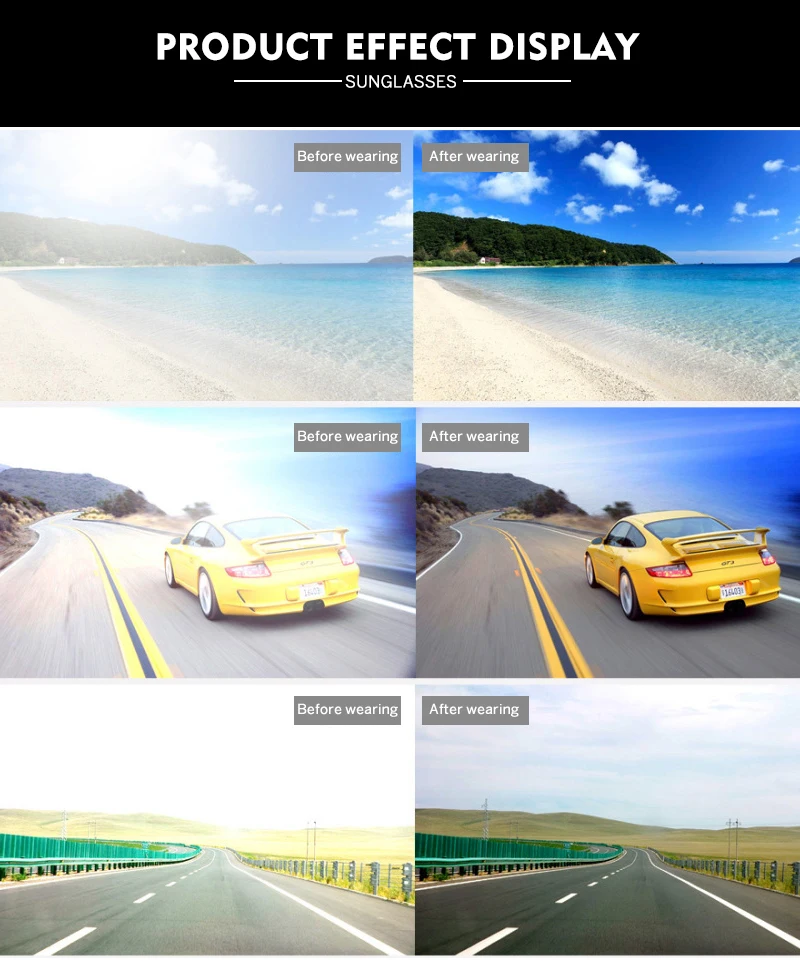Click the beach photo's Before wearing label
Viewport: 800px width, 965px height.
point(347,157)
